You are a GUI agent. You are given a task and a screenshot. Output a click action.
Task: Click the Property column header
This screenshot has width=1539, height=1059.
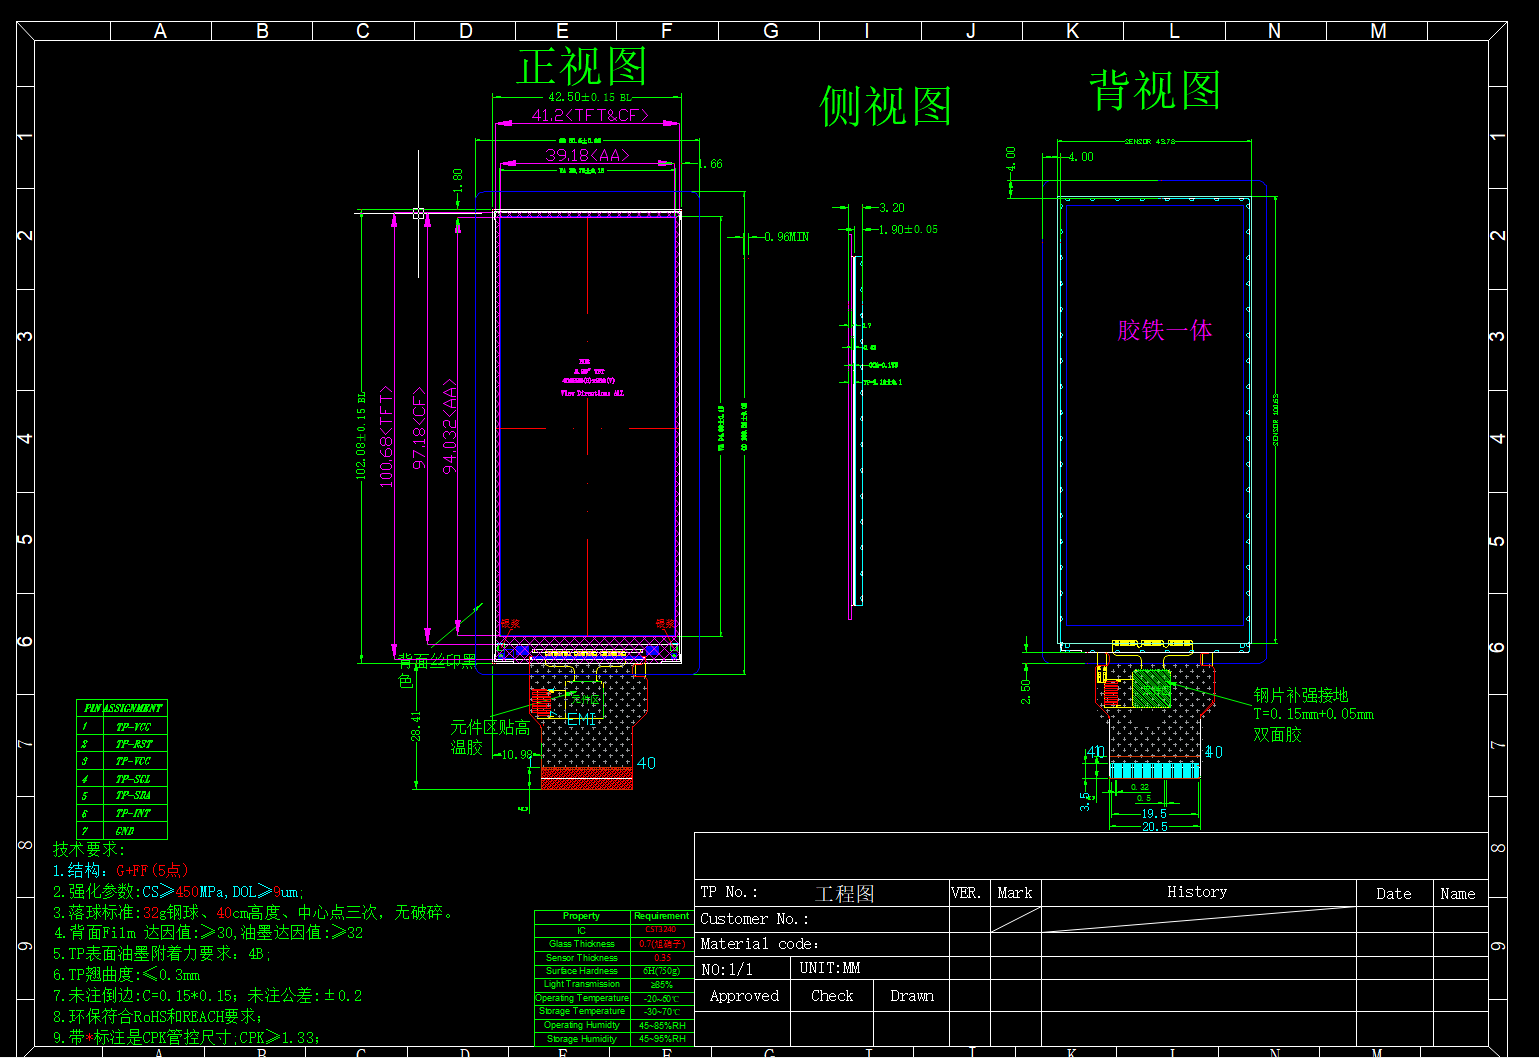point(582,916)
